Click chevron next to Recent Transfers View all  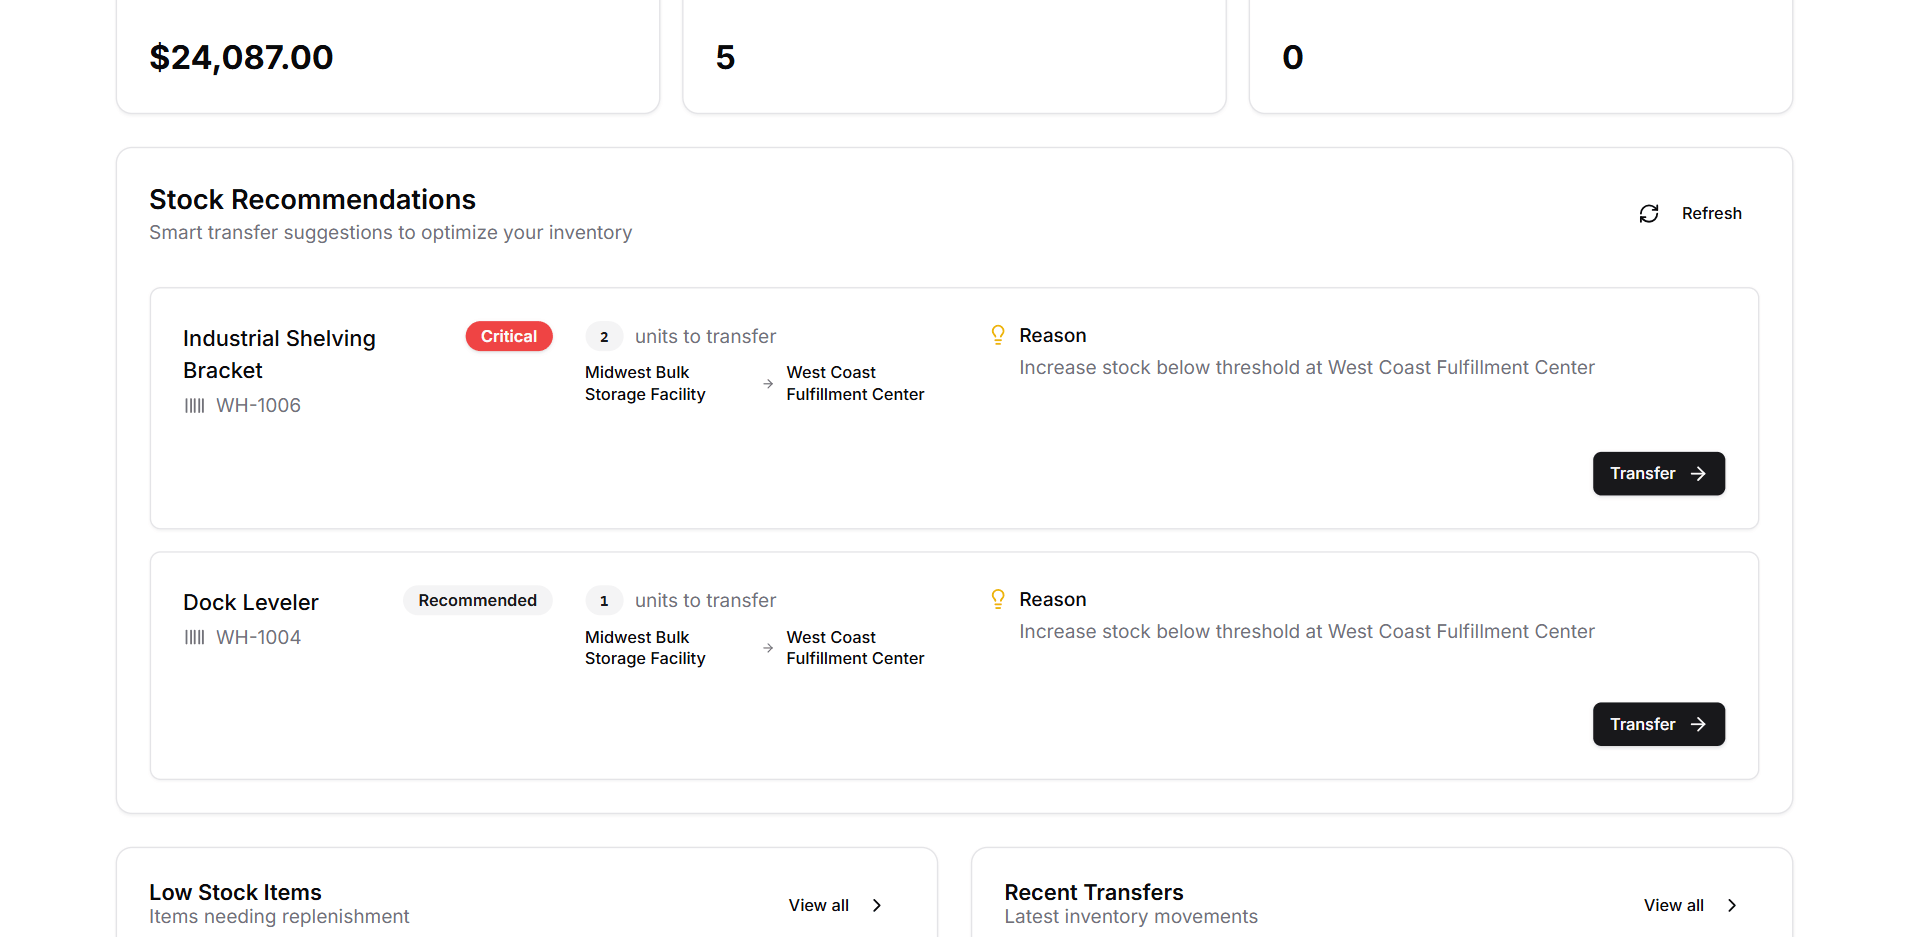pyautogui.click(x=1732, y=905)
